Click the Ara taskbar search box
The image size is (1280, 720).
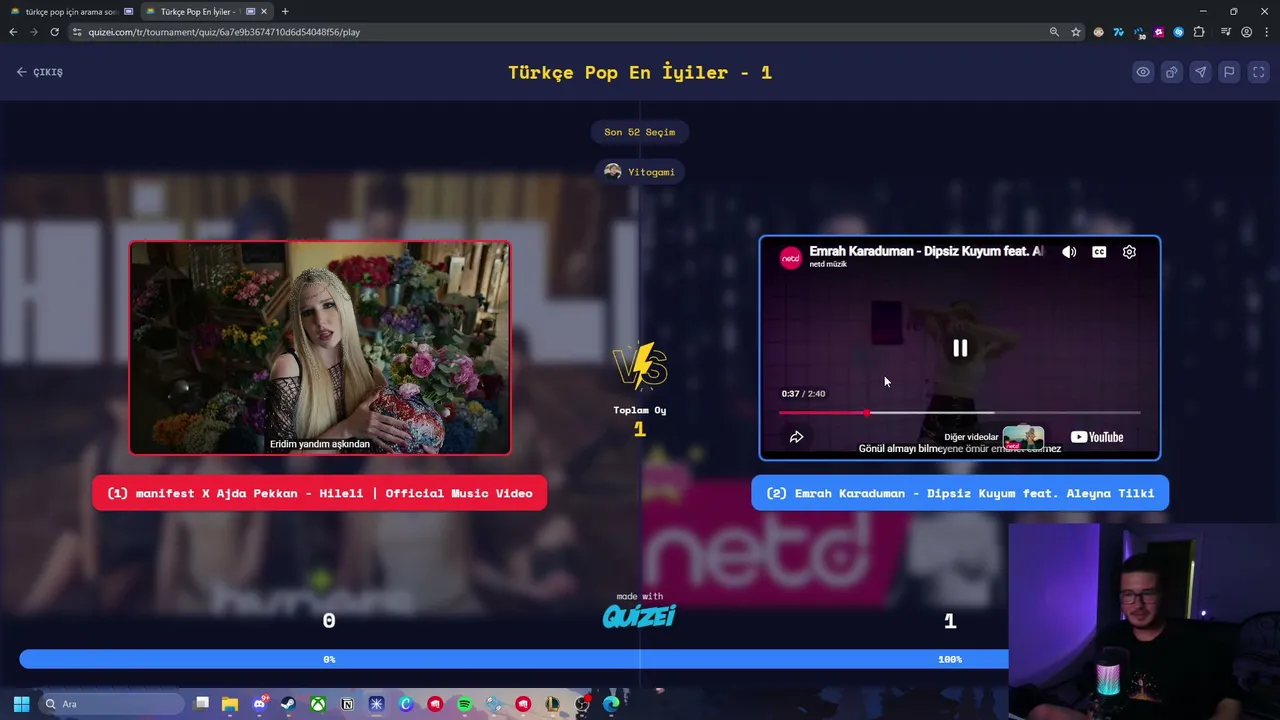112,704
